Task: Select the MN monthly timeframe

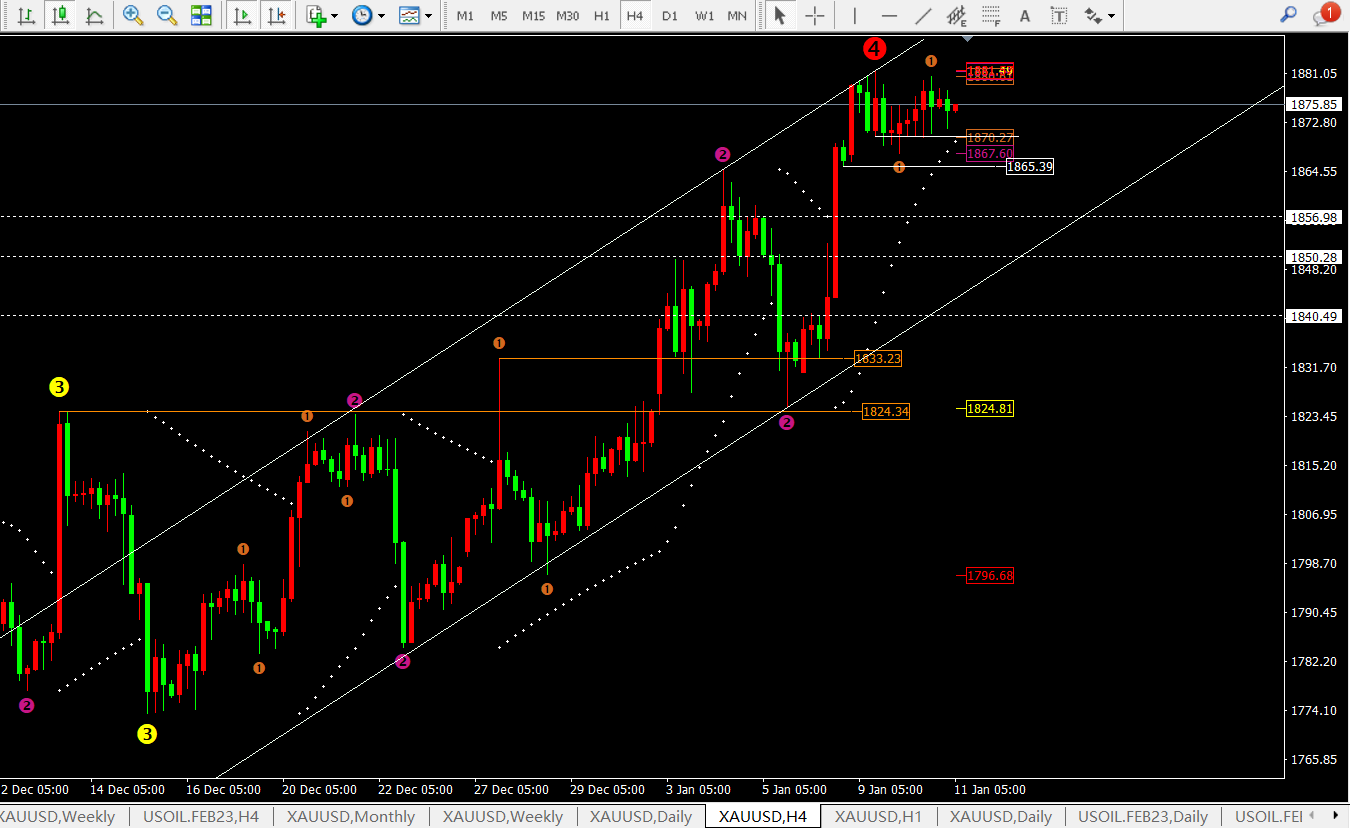Action: pyautogui.click(x=737, y=16)
